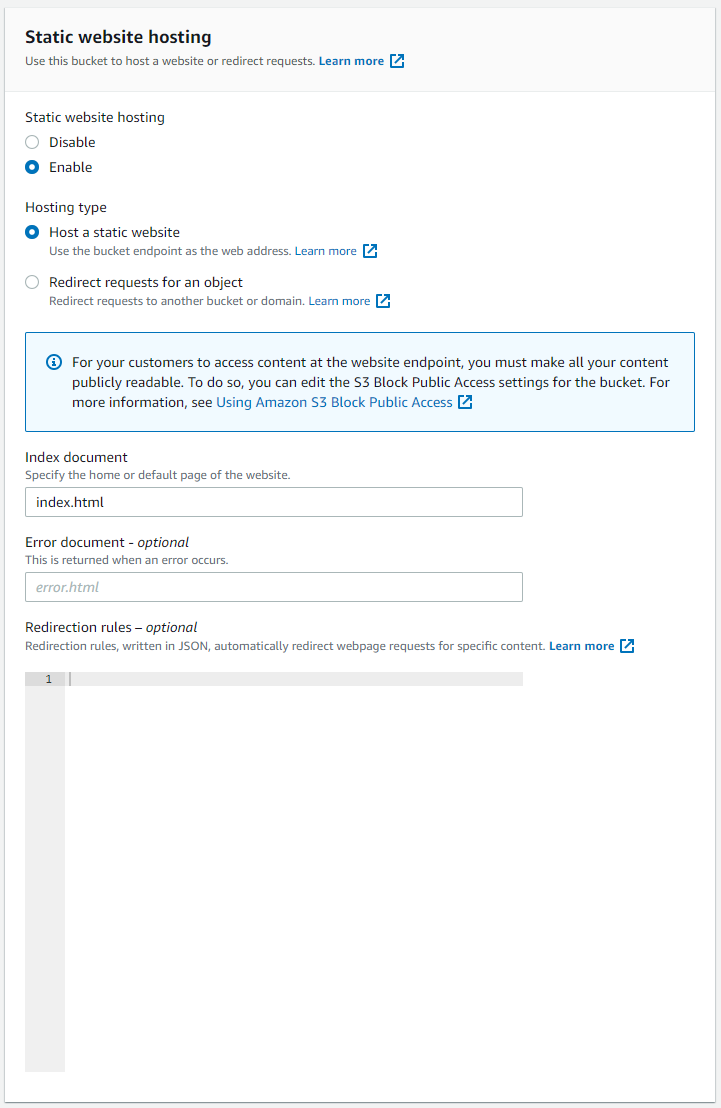Image resolution: width=721 pixels, height=1108 pixels.
Task: Click external link icon beside header Learn more
Action: (397, 61)
